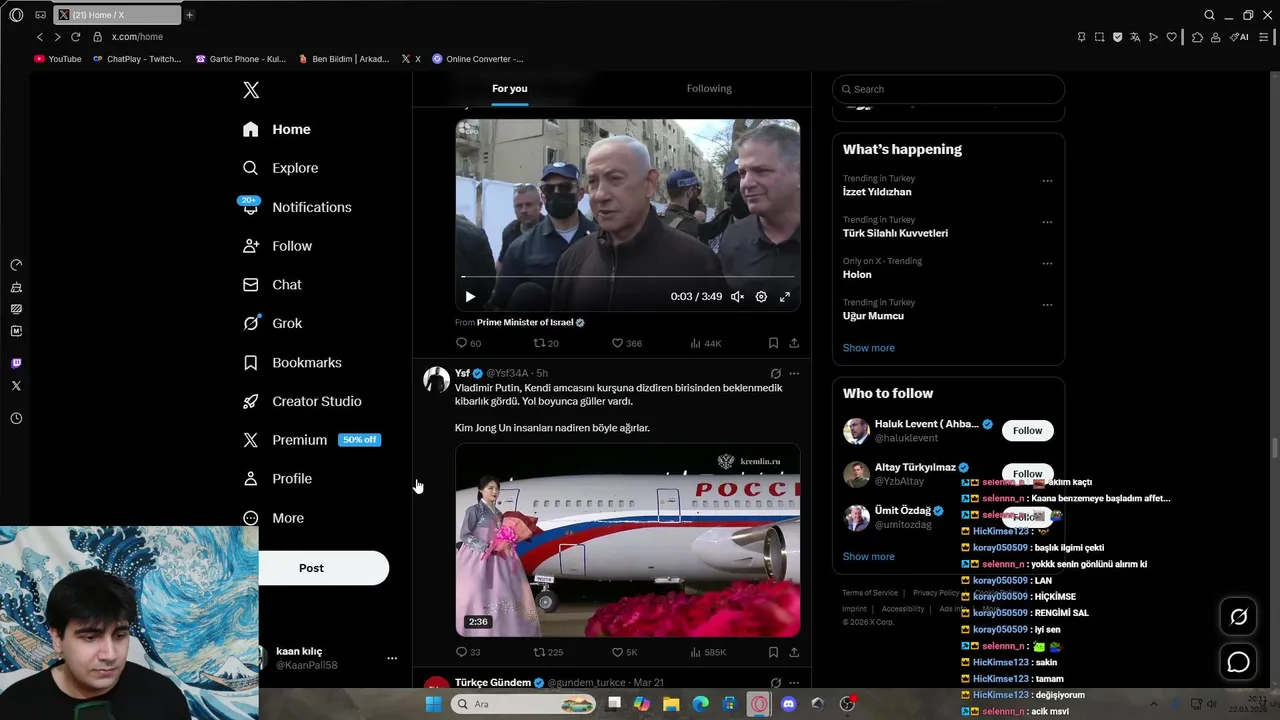Open Gartic Phone bookmark
The image size is (1280, 720).
coord(241,59)
